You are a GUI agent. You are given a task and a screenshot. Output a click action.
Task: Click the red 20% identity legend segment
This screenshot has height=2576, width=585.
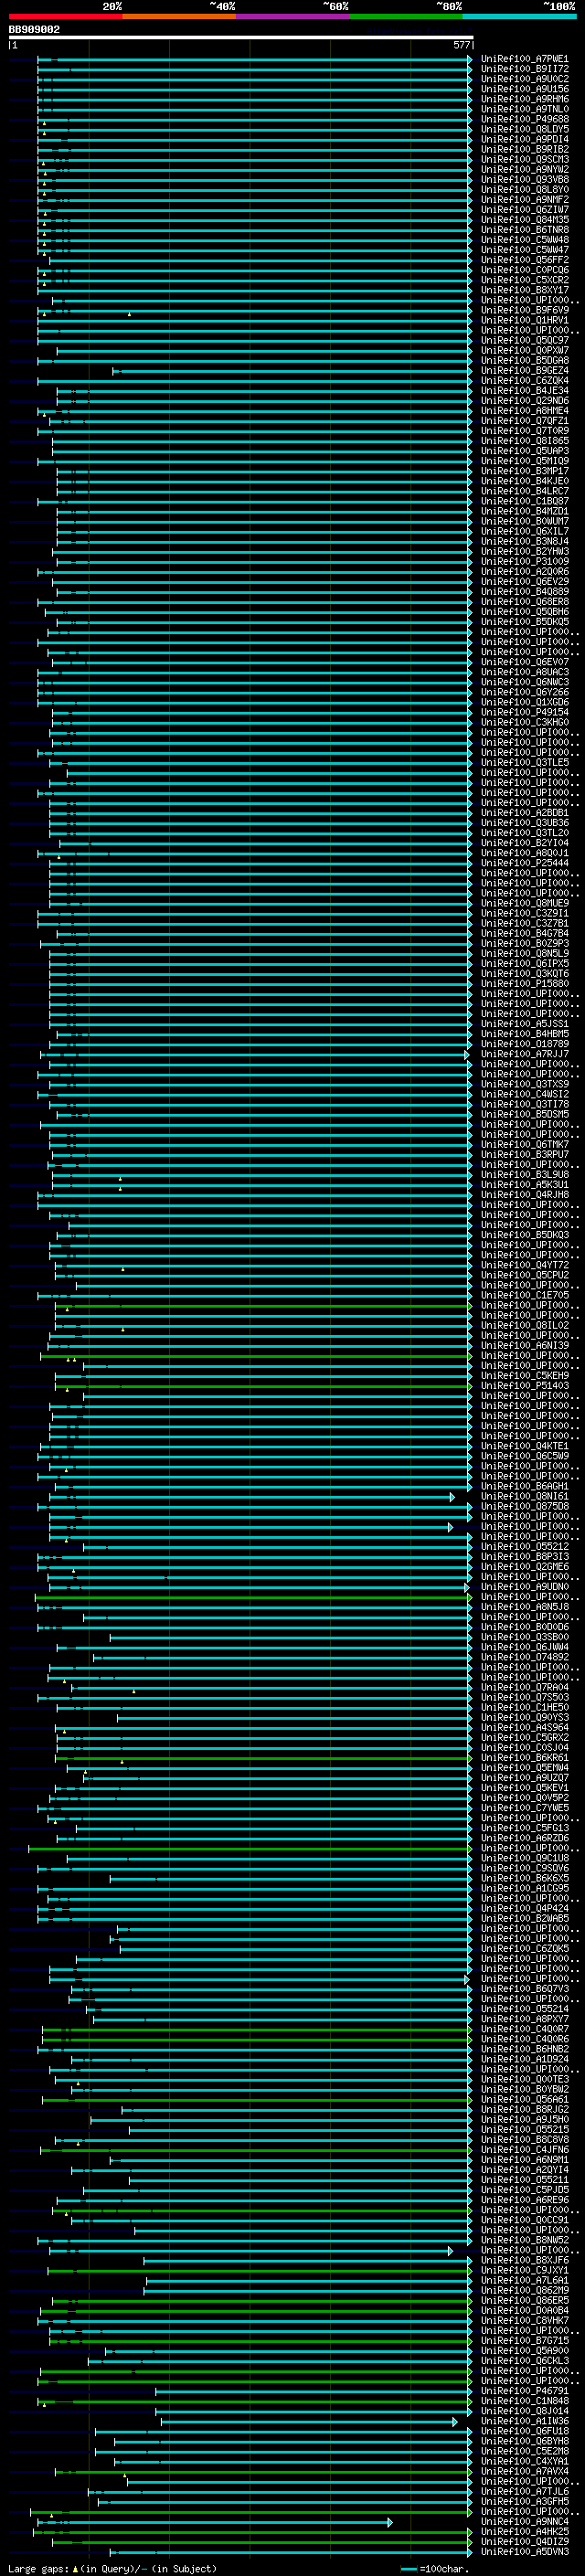point(65,16)
